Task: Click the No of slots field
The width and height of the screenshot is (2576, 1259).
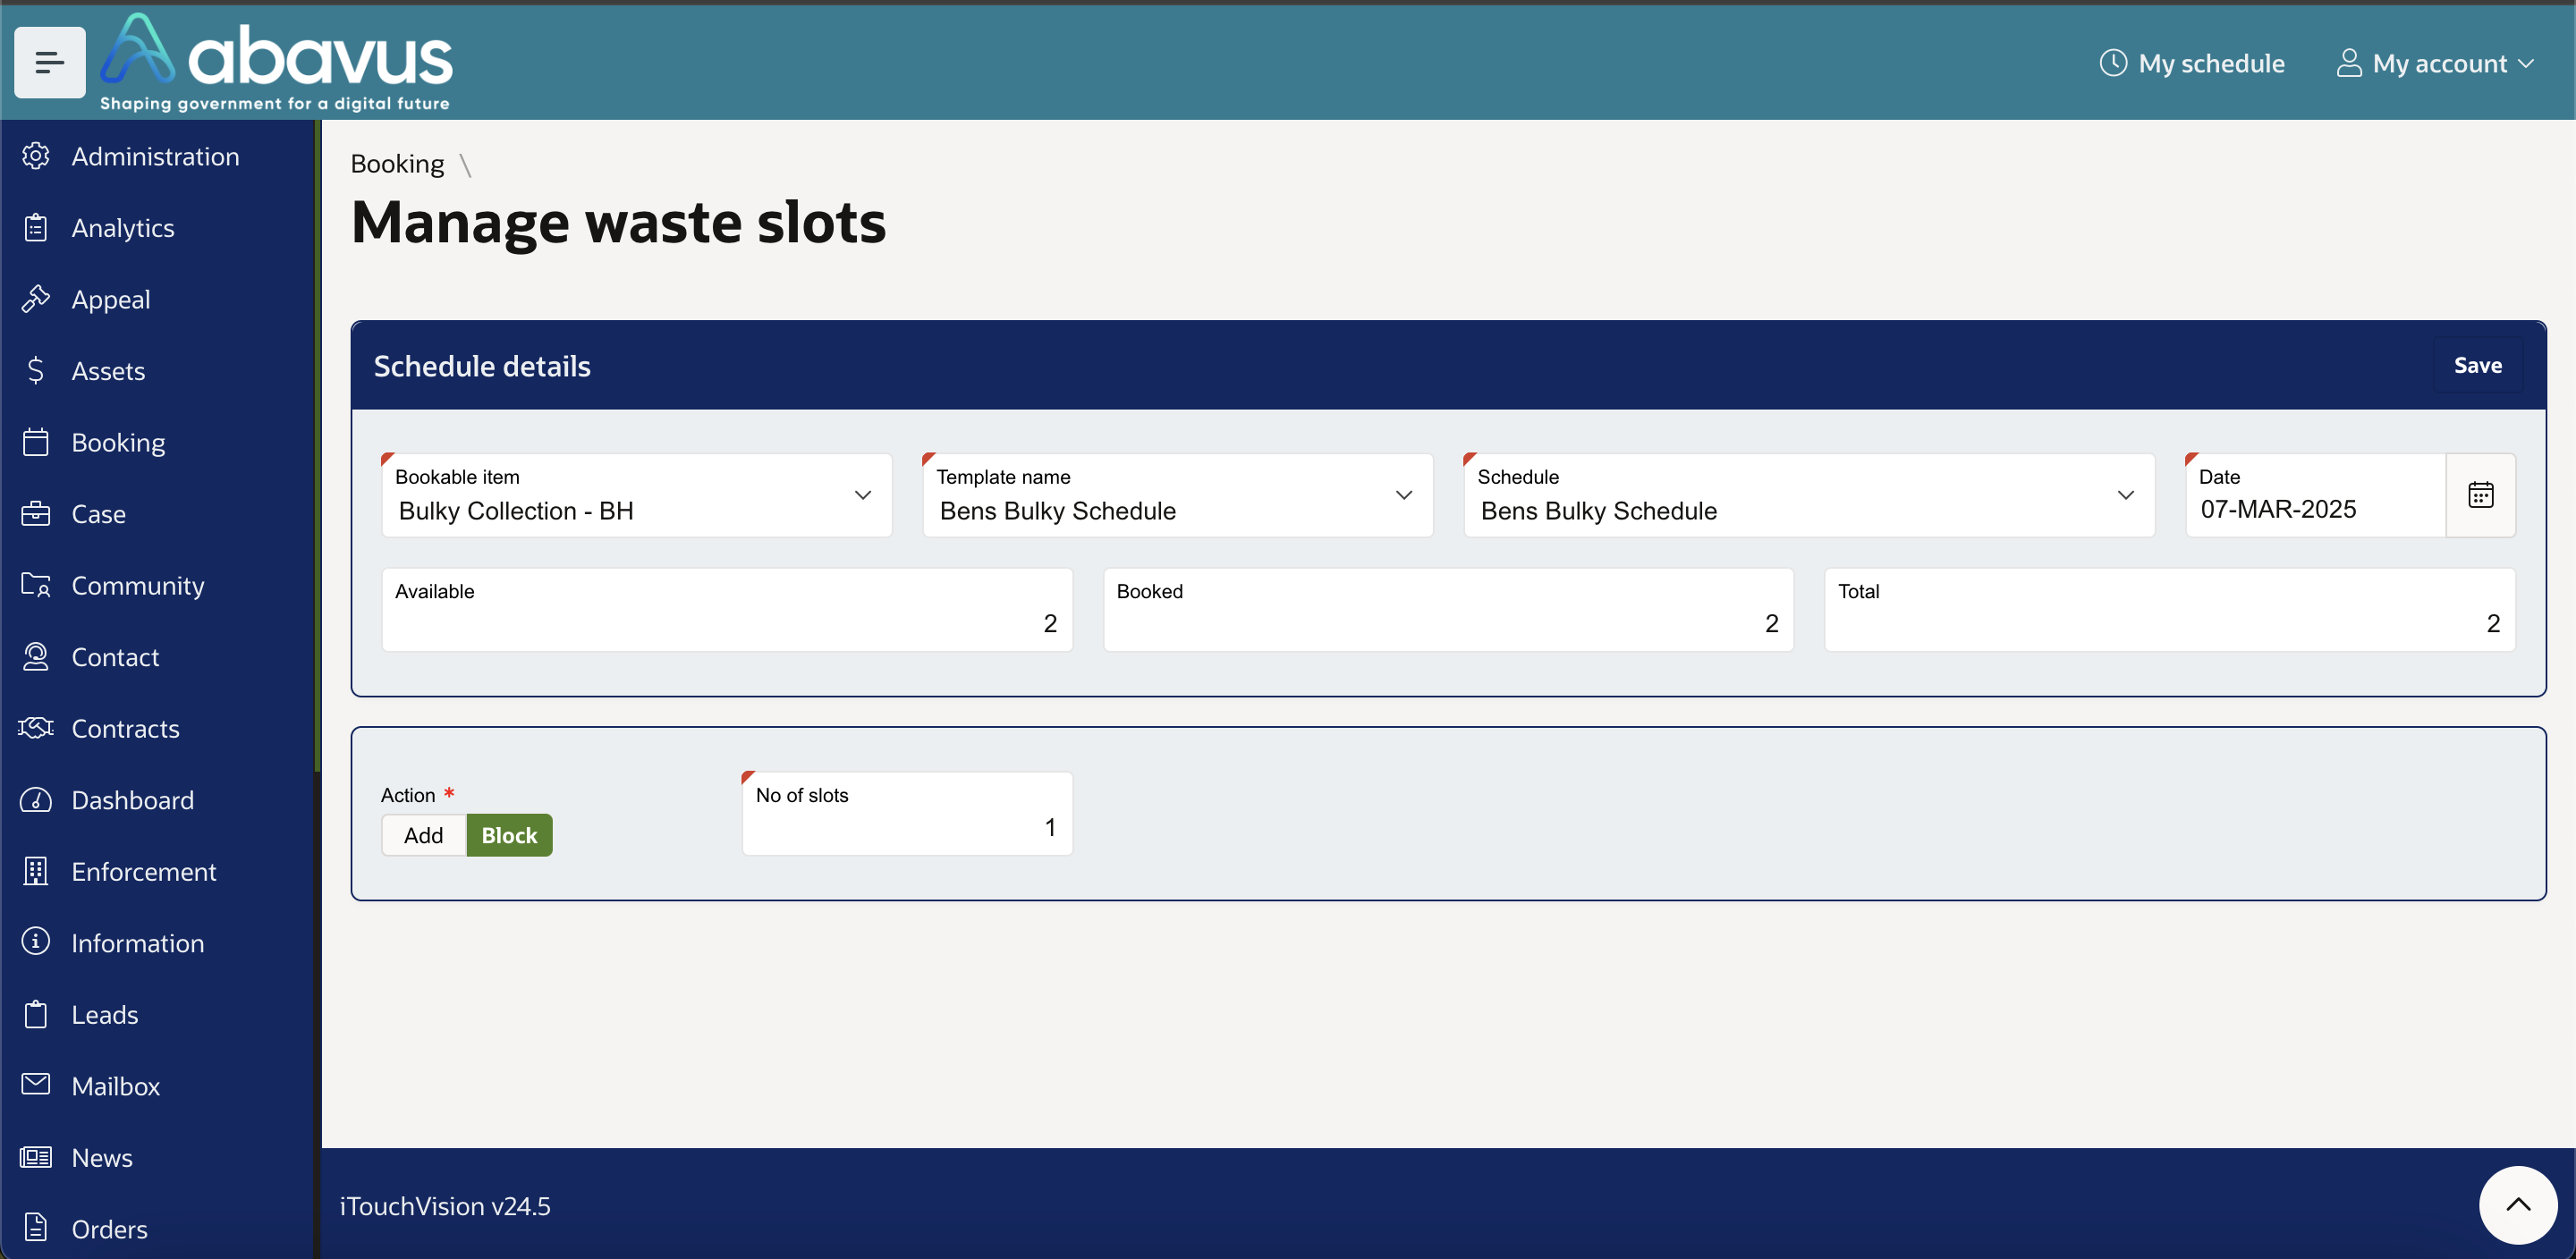Action: click(x=906, y=825)
